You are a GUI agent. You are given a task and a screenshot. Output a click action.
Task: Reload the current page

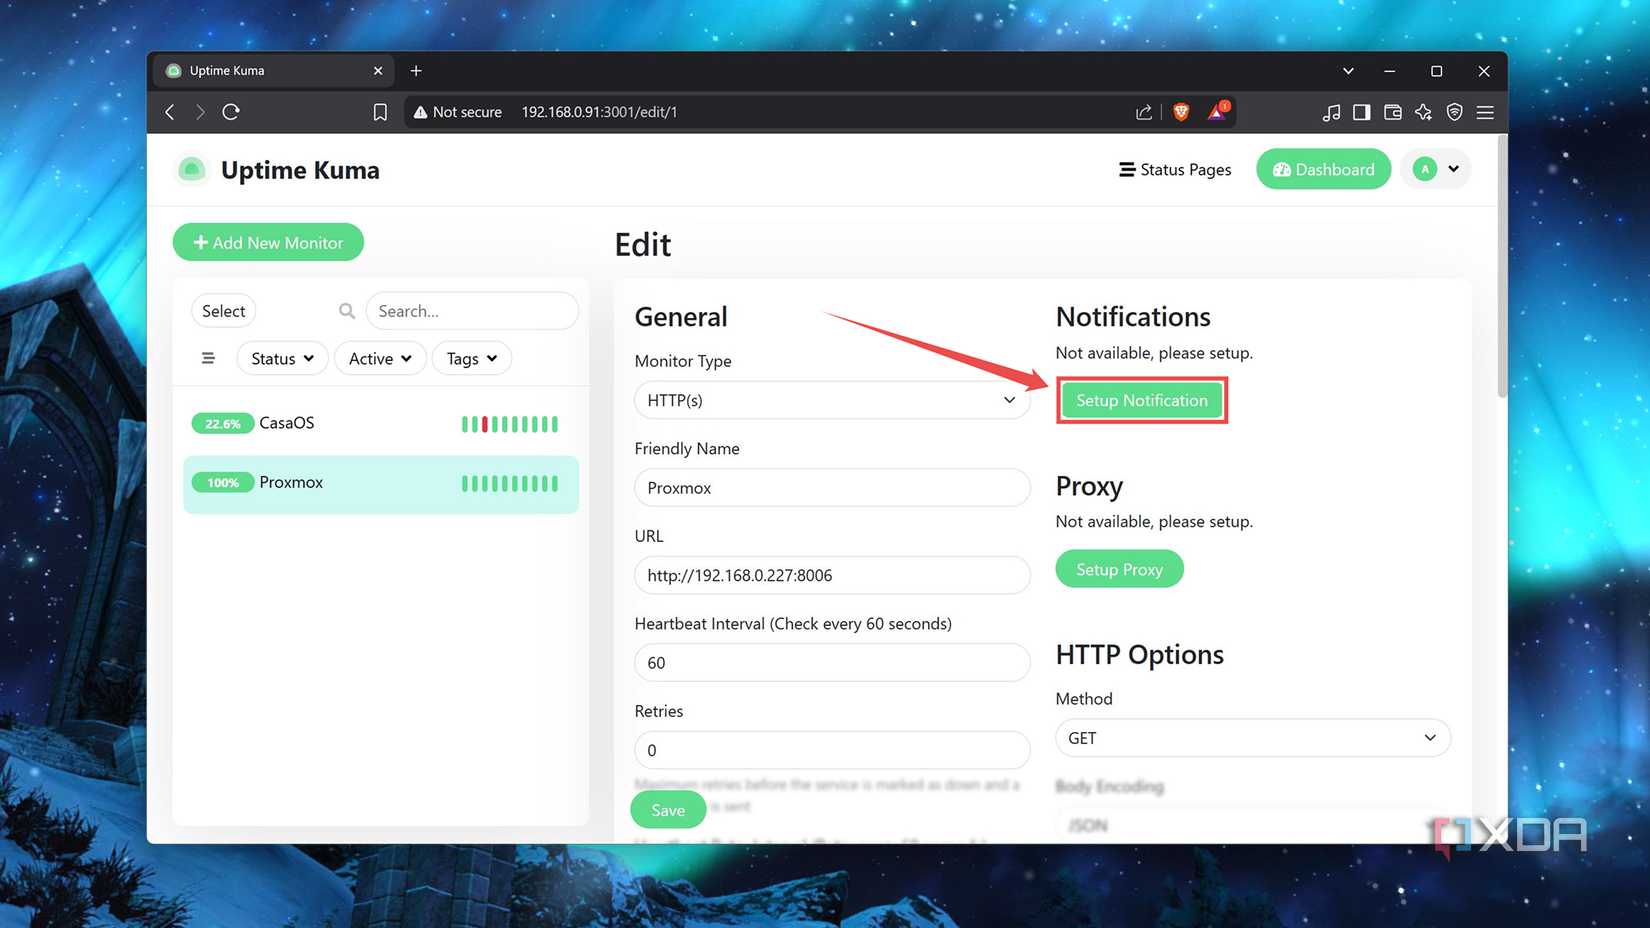[231, 112]
